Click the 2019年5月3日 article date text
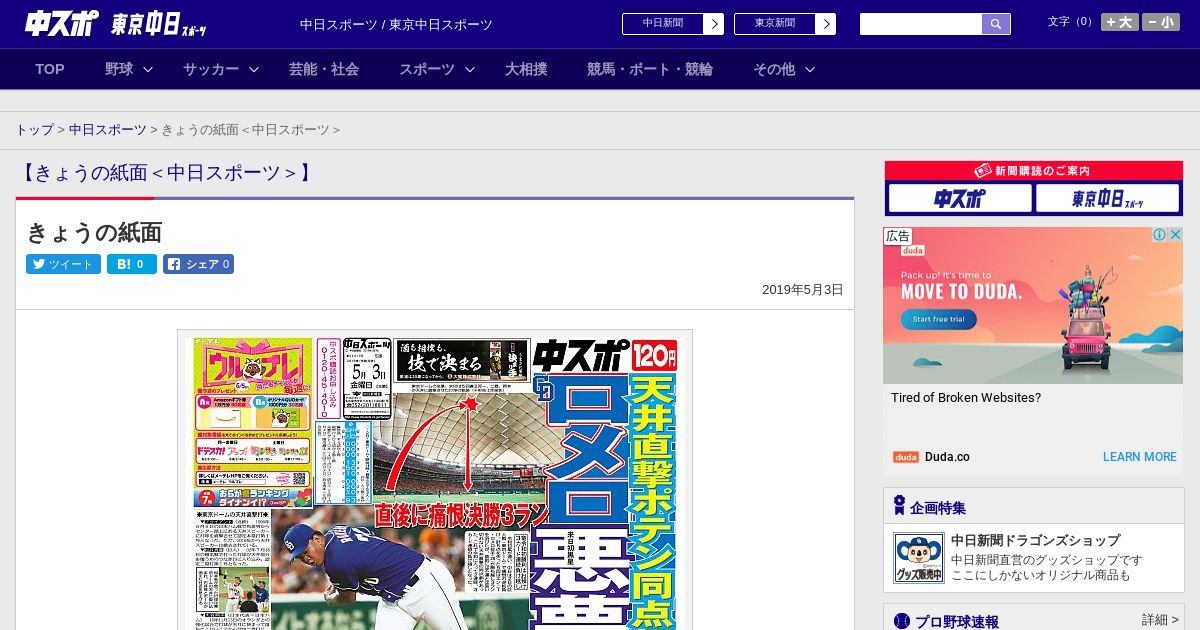Viewport: 1200px width, 630px height. [x=802, y=290]
